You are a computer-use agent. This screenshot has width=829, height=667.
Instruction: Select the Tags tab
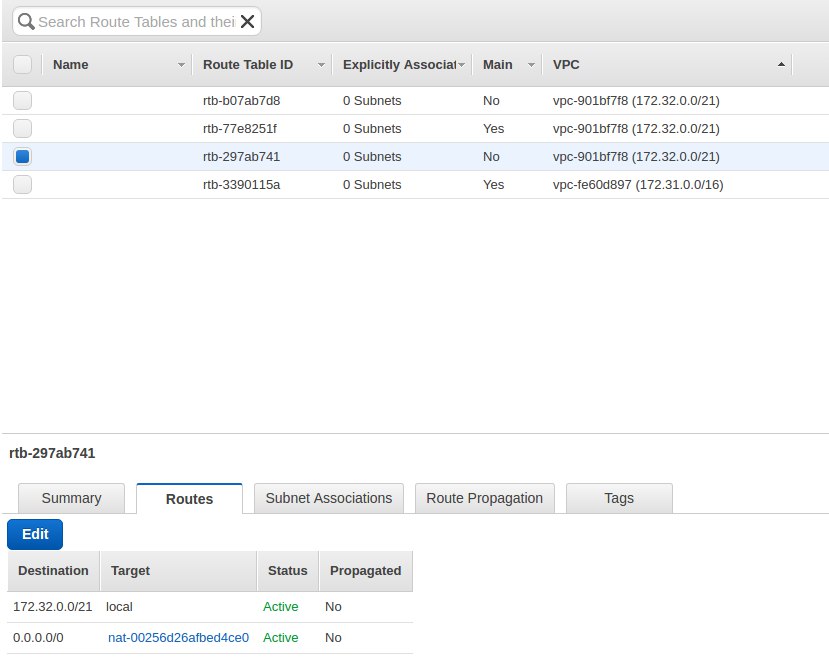(619, 498)
